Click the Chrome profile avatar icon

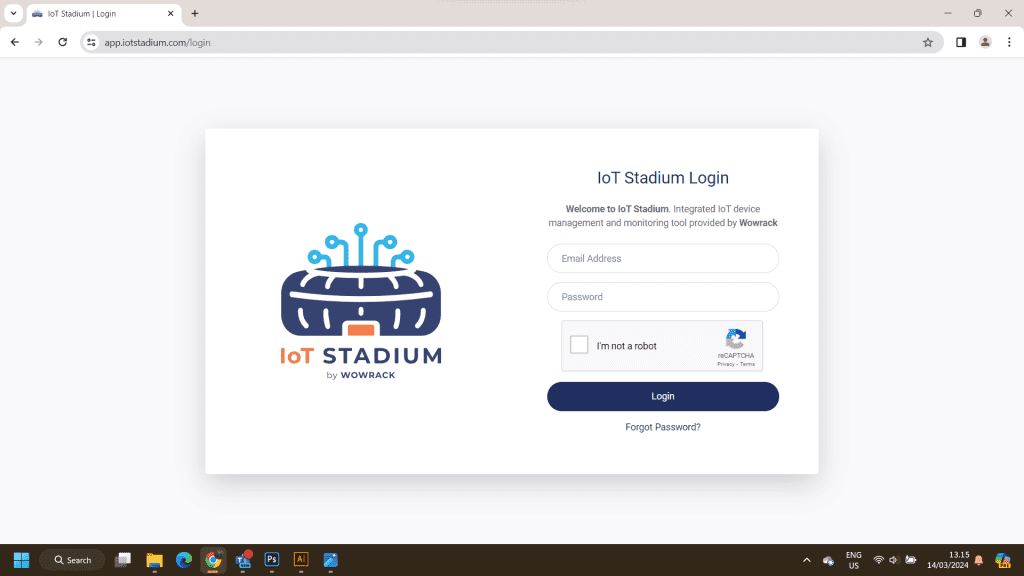point(985,42)
